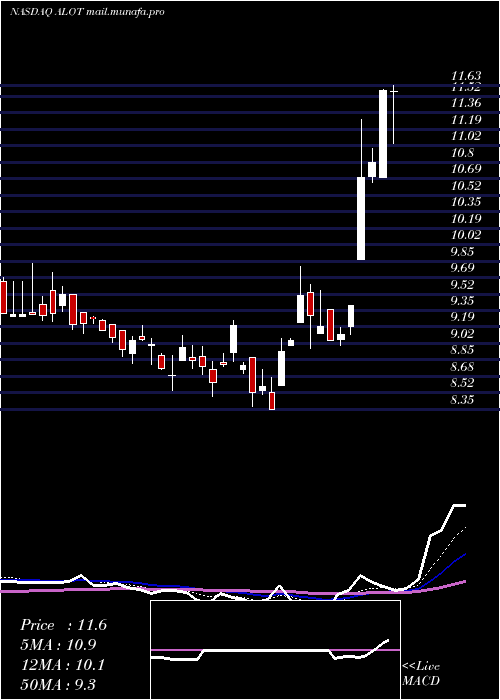500x700 pixels.
Task: Click the NASDAQ ALOT mail.munafa.pro title text
Action: point(87,12)
